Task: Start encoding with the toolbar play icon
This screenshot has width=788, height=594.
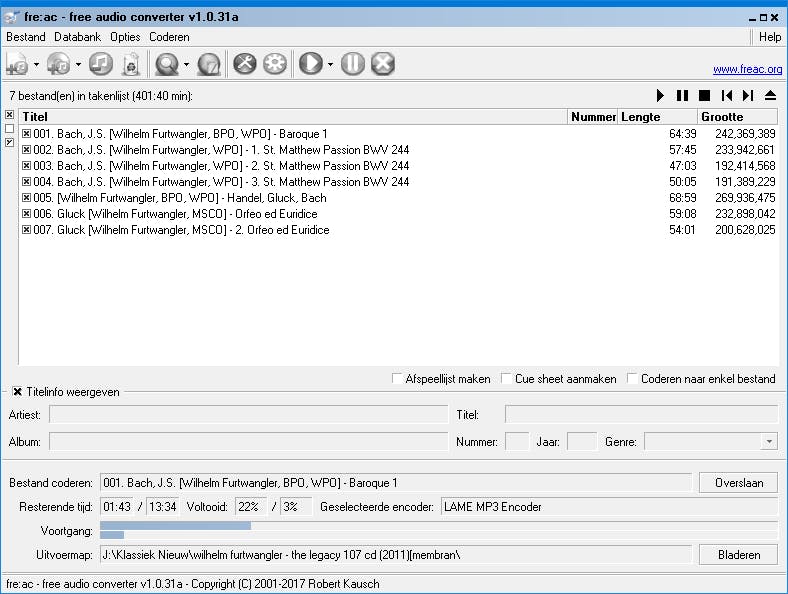Action: (311, 64)
